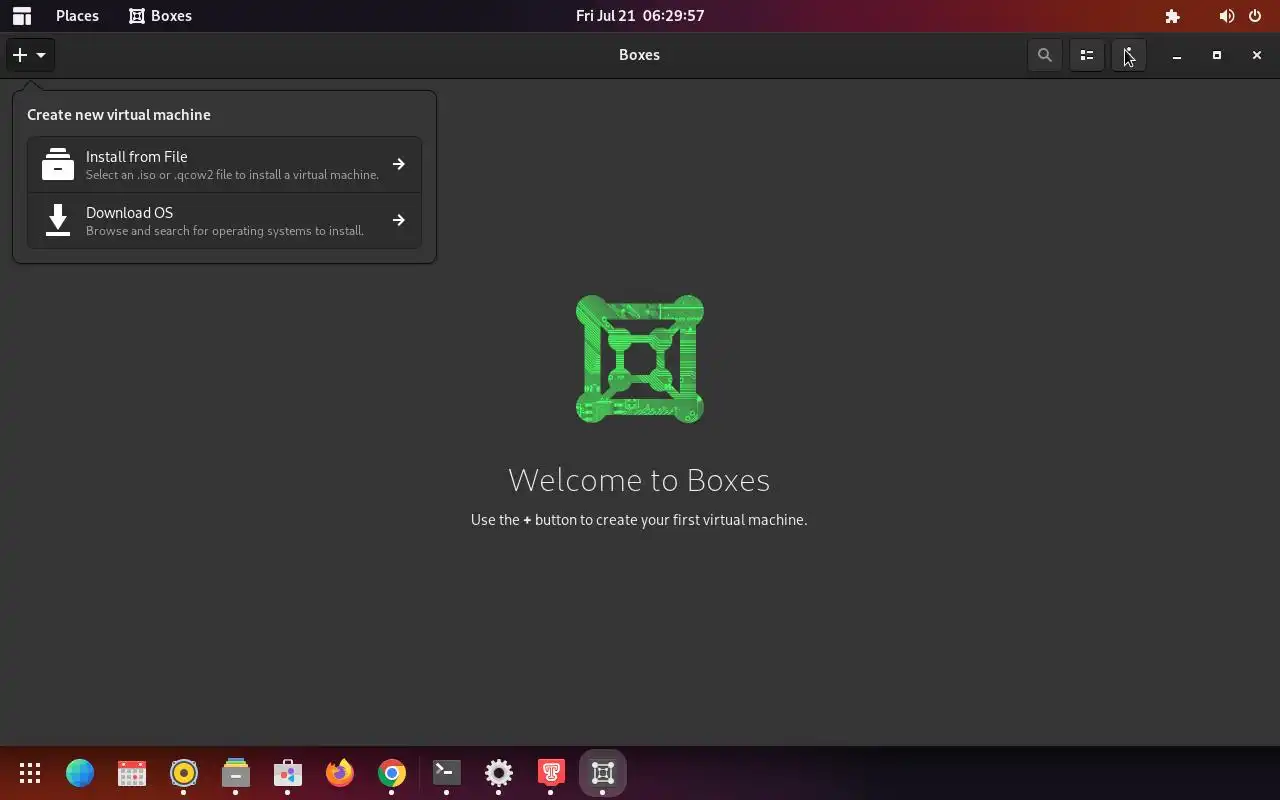Click the search magnifier button in Boxes
This screenshot has width=1280, height=800.
pyautogui.click(x=1045, y=55)
